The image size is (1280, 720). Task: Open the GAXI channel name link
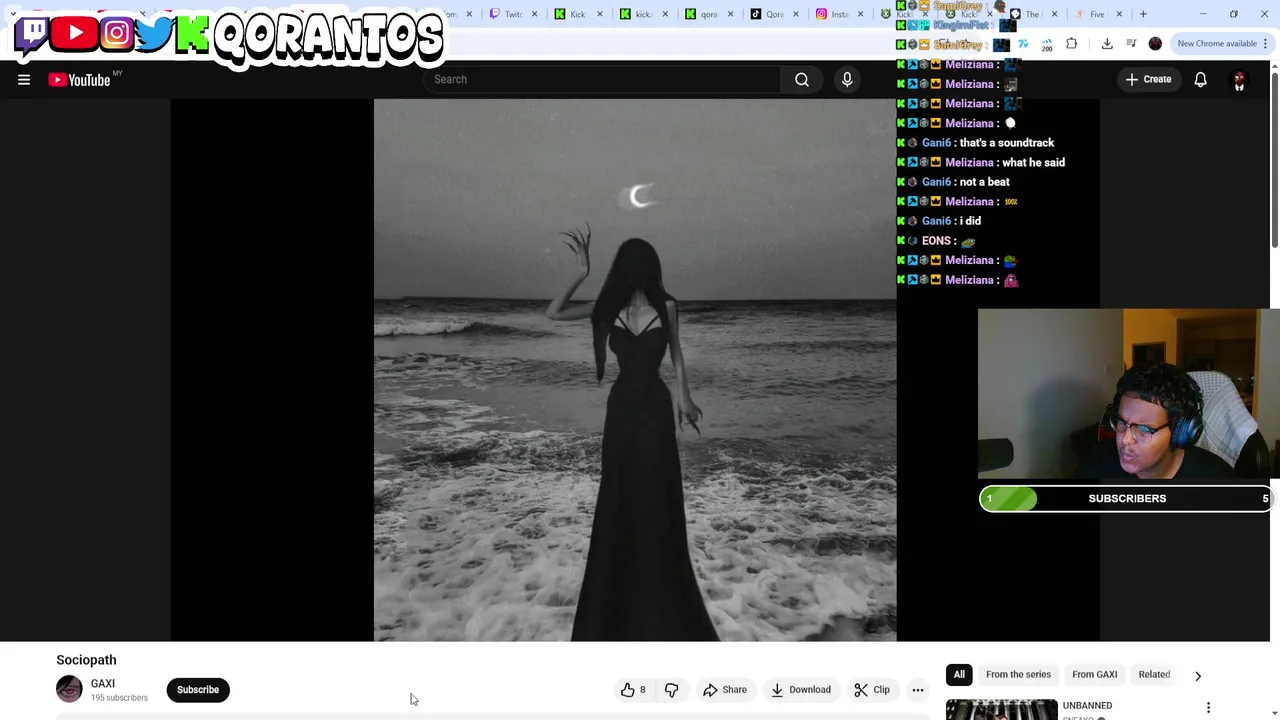coord(103,683)
